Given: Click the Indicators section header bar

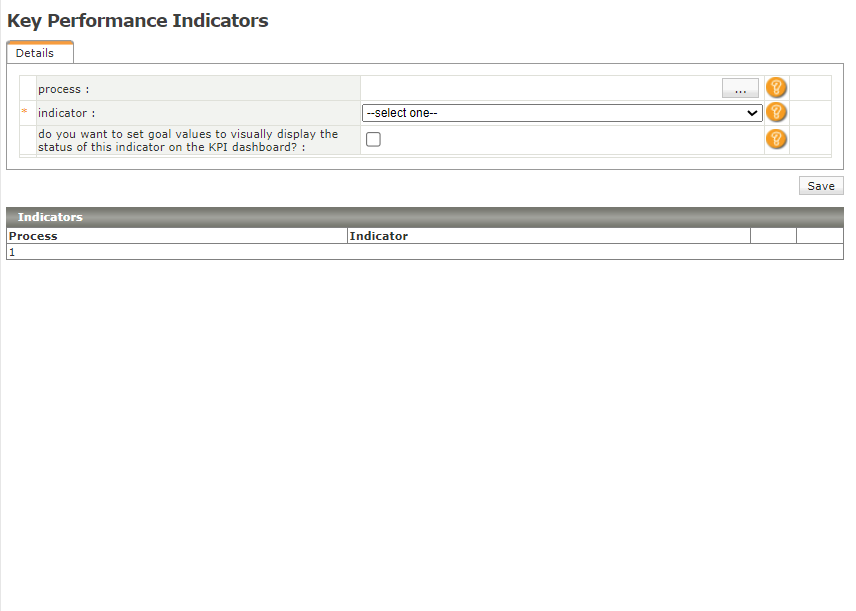Looking at the screenshot, I should click(x=425, y=217).
